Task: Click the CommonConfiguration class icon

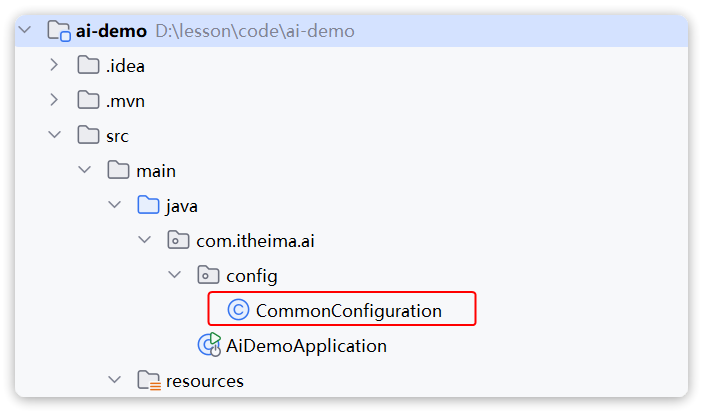Action: point(238,310)
